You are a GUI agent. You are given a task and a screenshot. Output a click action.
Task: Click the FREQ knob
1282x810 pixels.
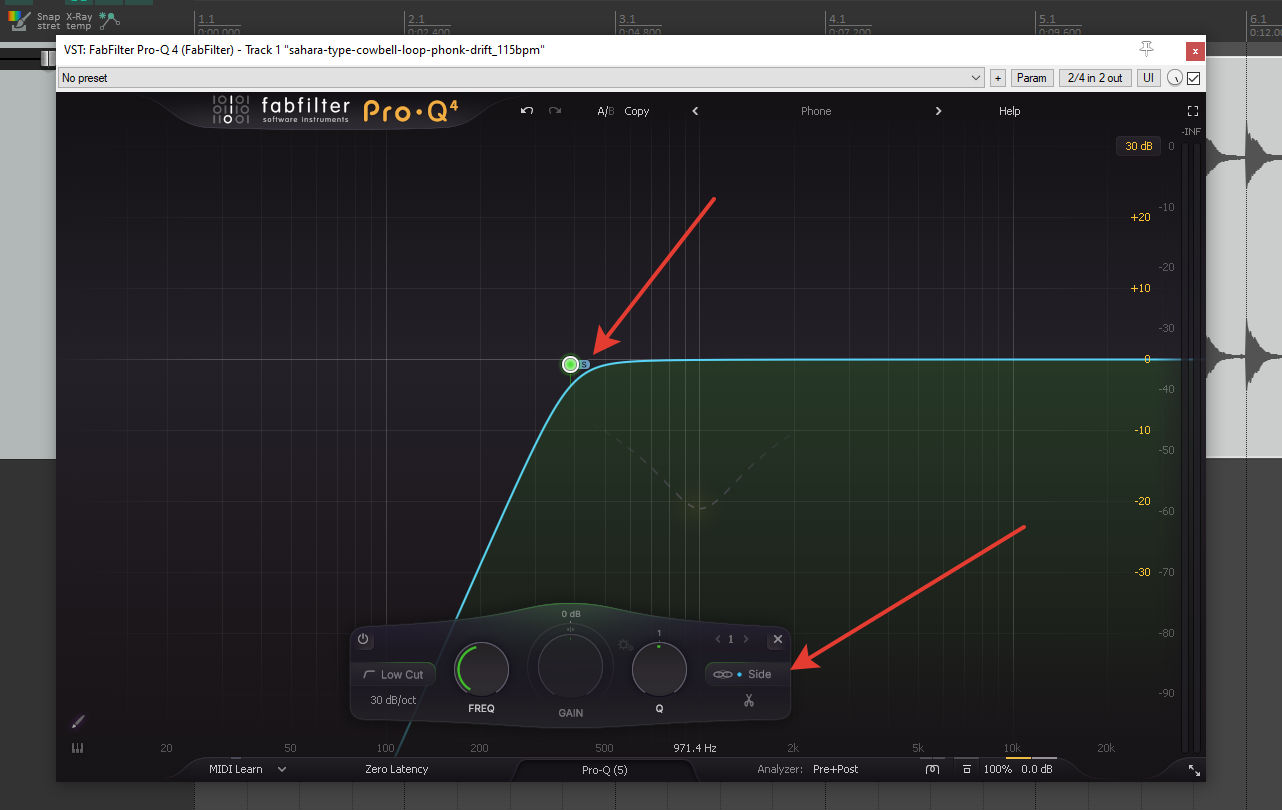click(x=481, y=669)
